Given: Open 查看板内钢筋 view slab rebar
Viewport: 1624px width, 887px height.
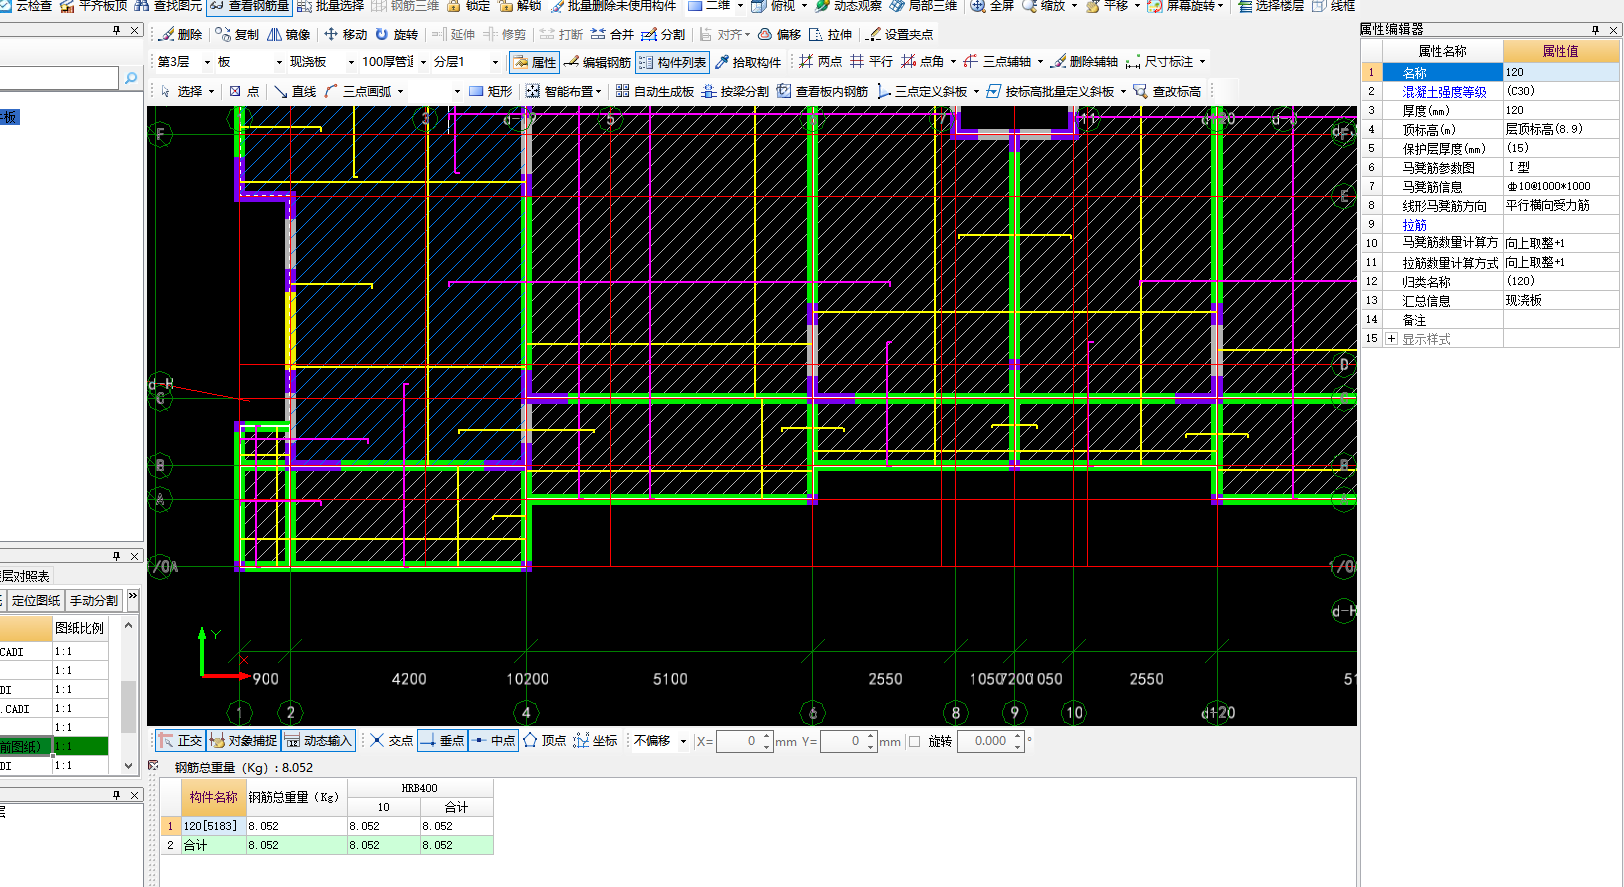Looking at the screenshot, I should tap(822, 91).
